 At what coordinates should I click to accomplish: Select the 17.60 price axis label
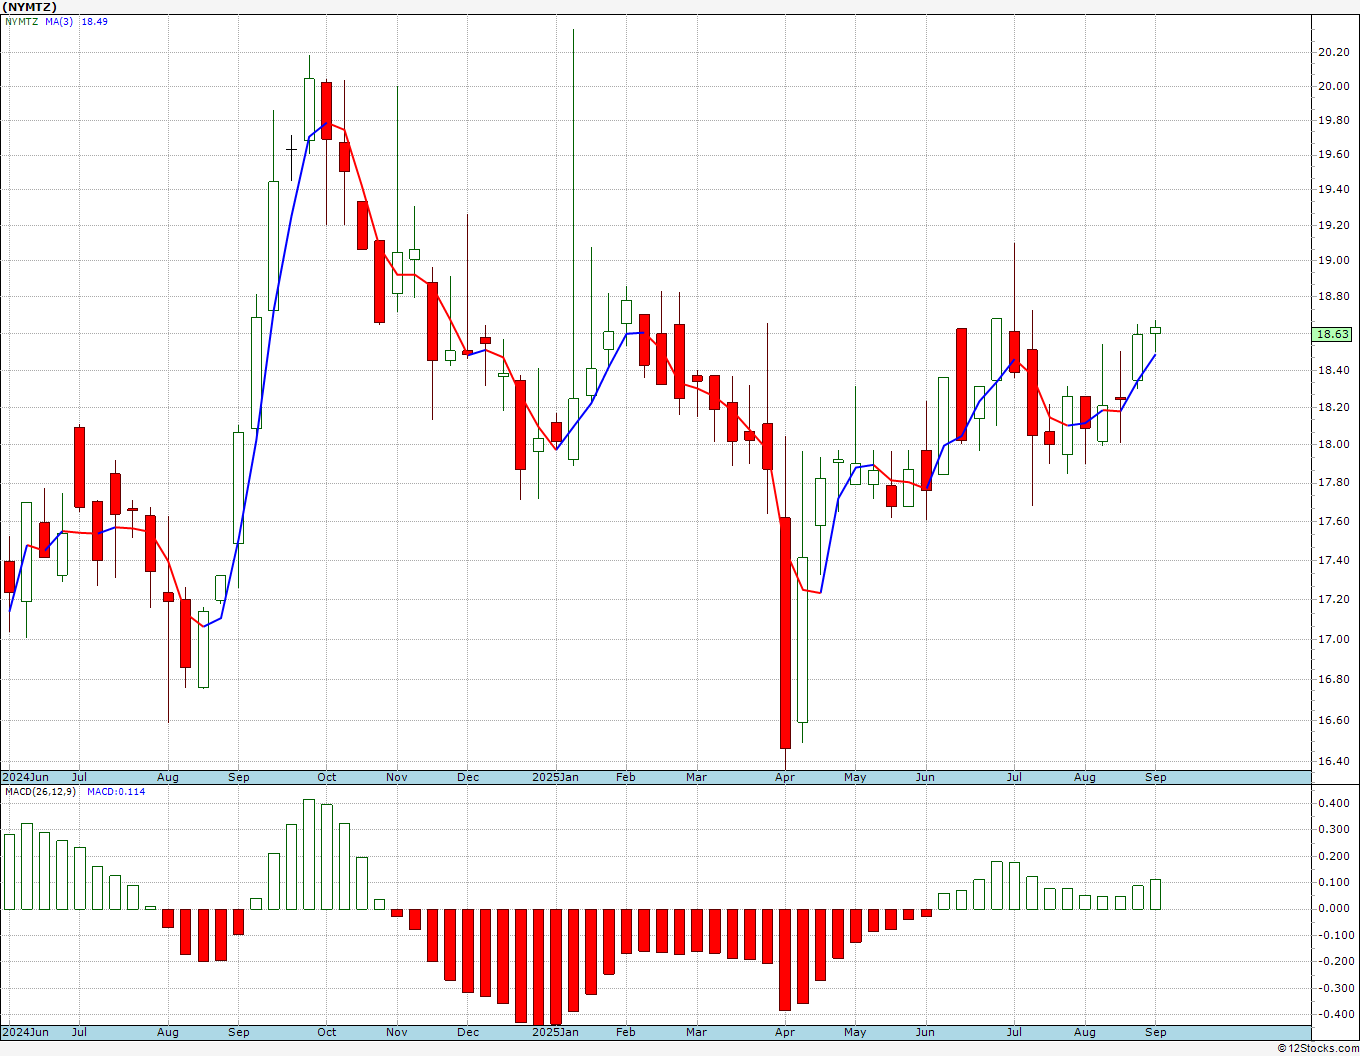point(1333,522)
